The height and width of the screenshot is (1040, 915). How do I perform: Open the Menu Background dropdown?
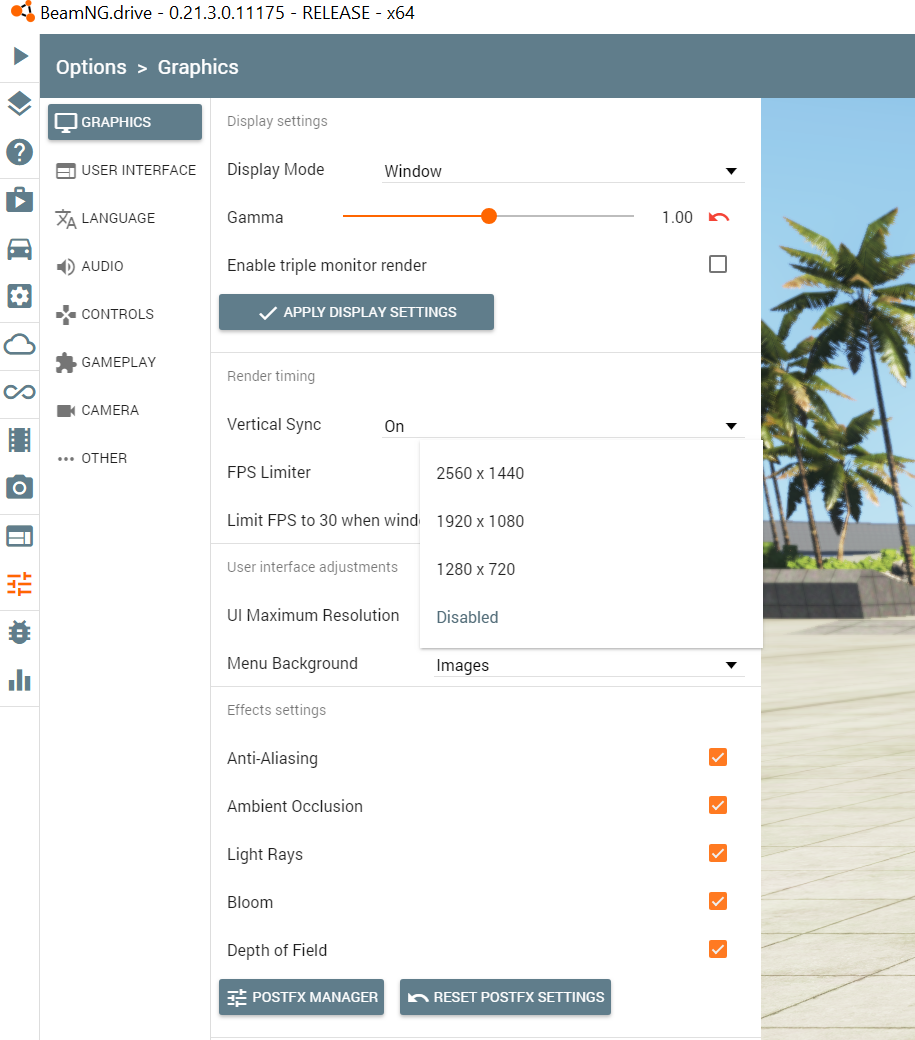pos(589,665)
